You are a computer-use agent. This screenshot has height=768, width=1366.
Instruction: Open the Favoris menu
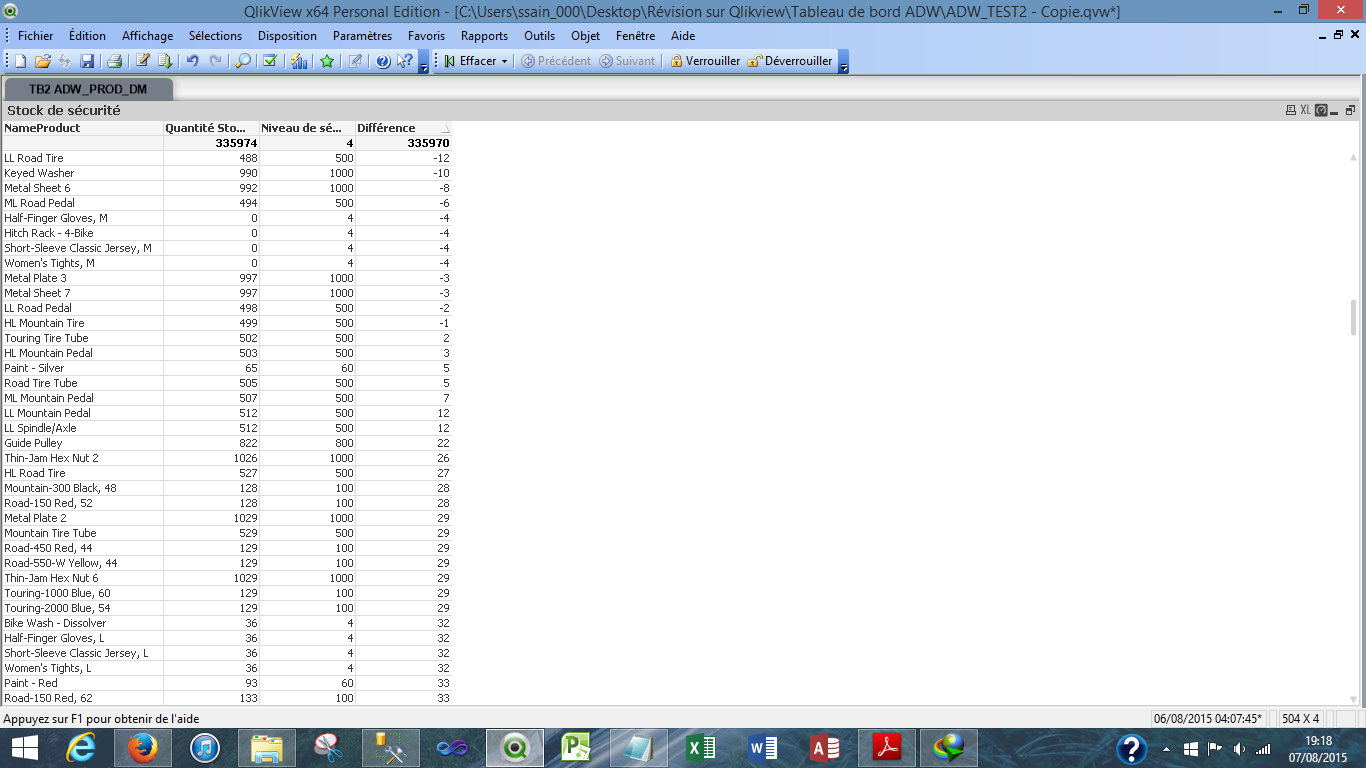click(x=427, y=36)
